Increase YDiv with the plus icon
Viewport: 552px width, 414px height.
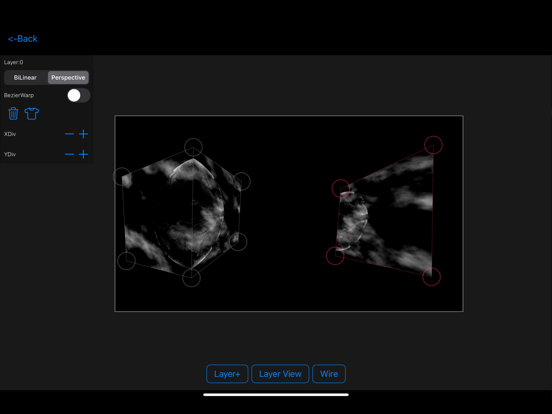[83, 154]
